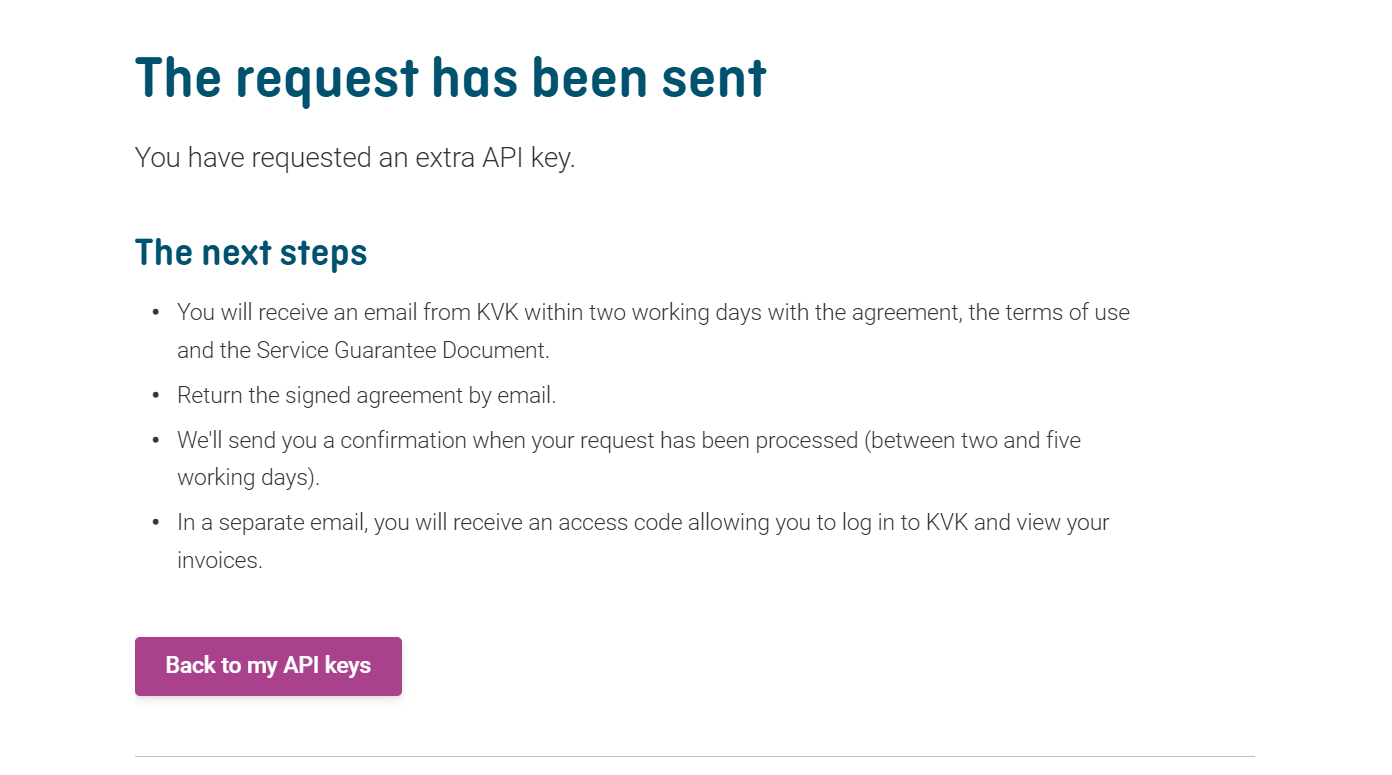Viewport: 1392px width, 775px height.
Task: Click Return the signed agreement by email
Action: (366, 395)
